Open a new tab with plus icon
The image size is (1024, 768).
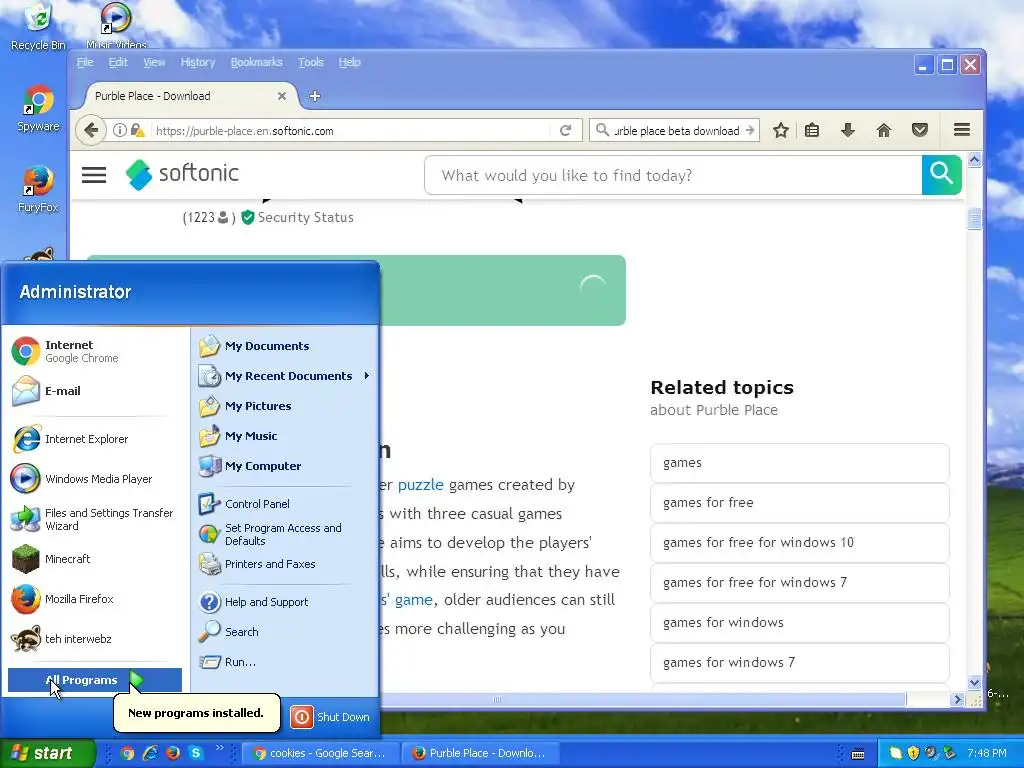315,96
